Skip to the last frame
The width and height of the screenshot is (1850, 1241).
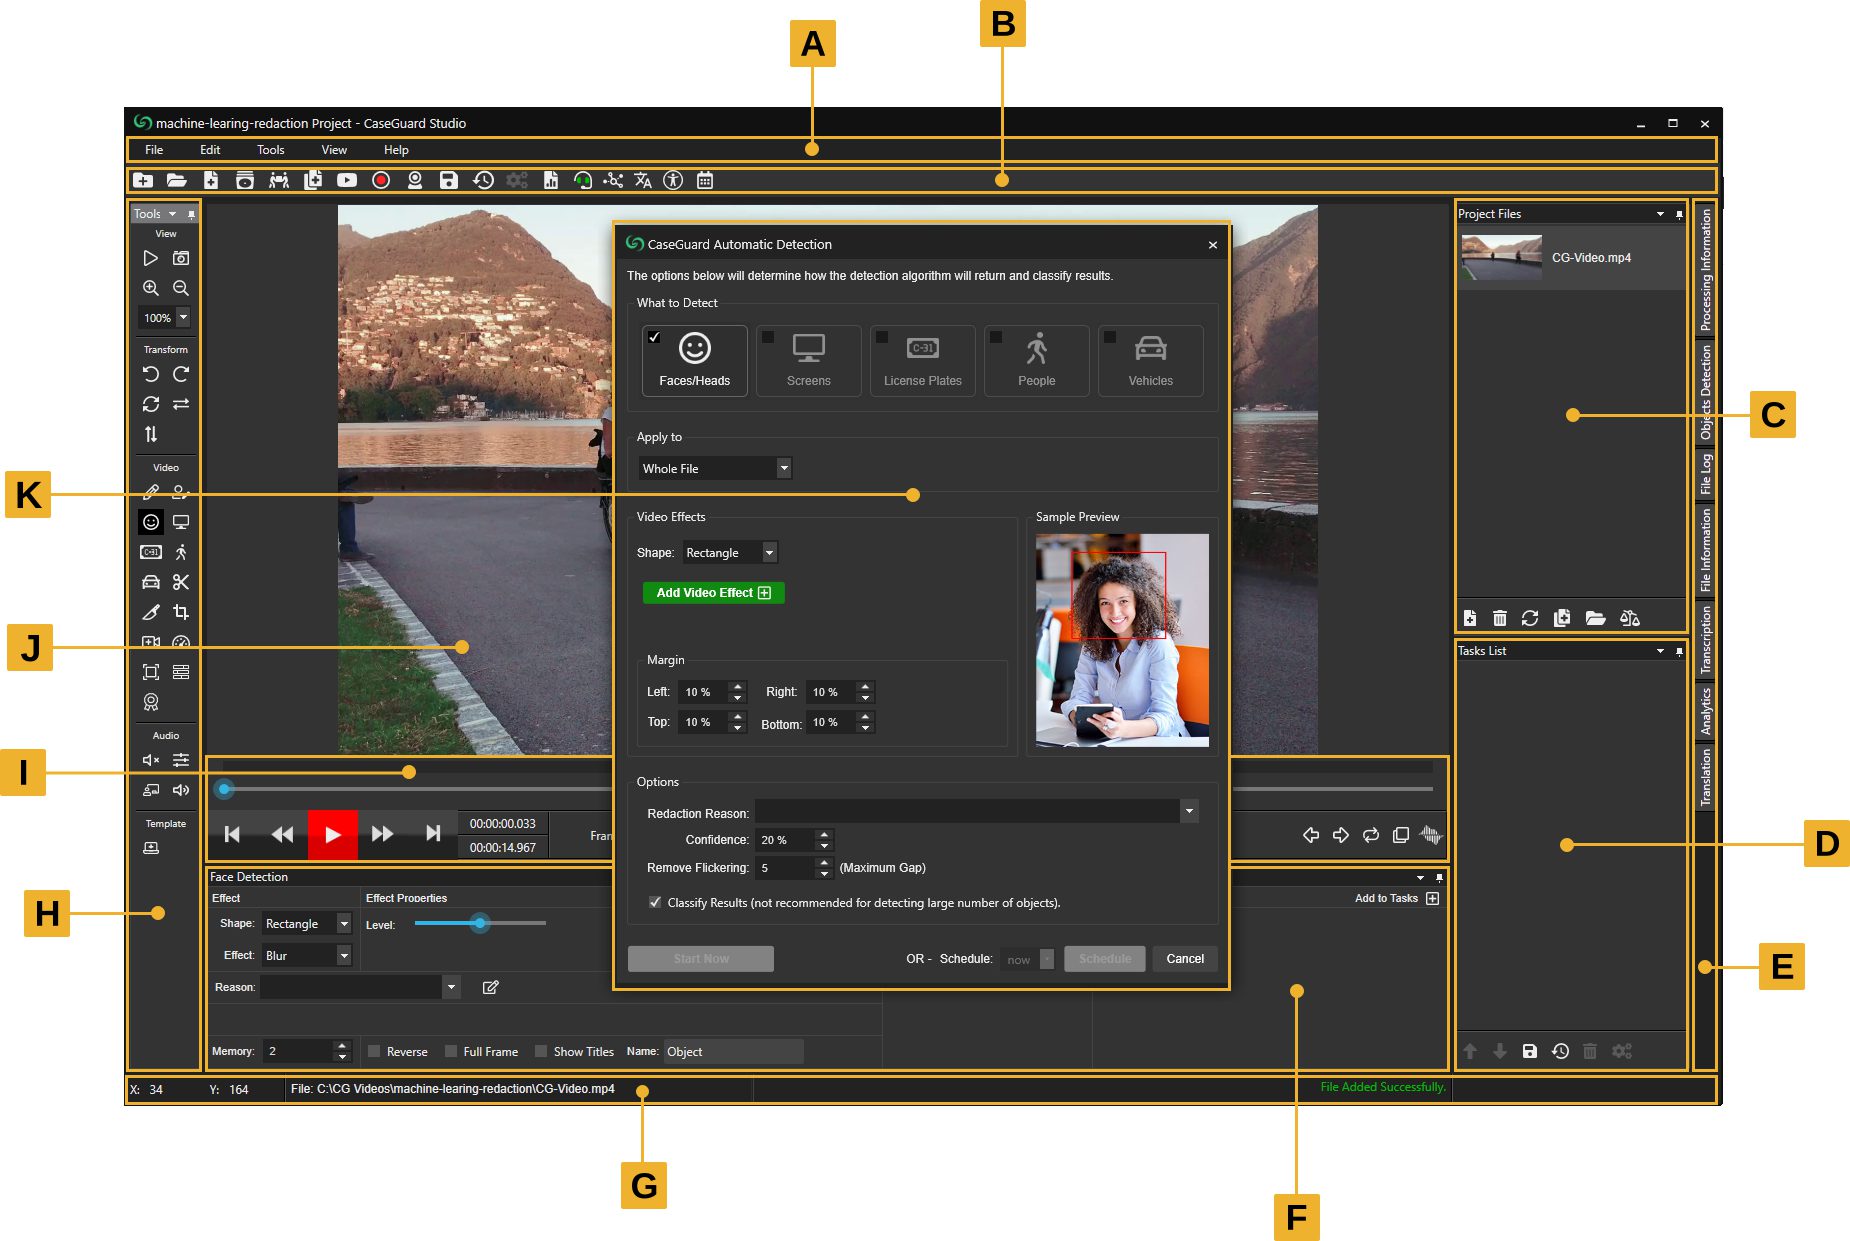[432, 834]
